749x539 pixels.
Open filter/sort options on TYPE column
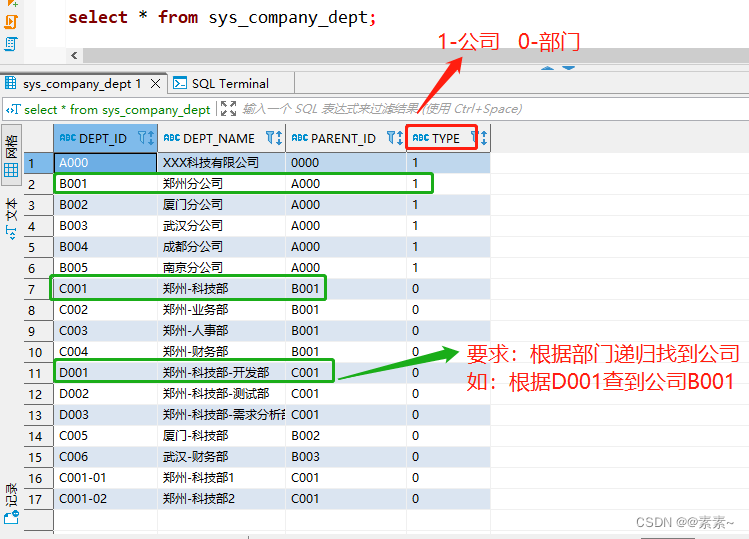pos(480,138)
